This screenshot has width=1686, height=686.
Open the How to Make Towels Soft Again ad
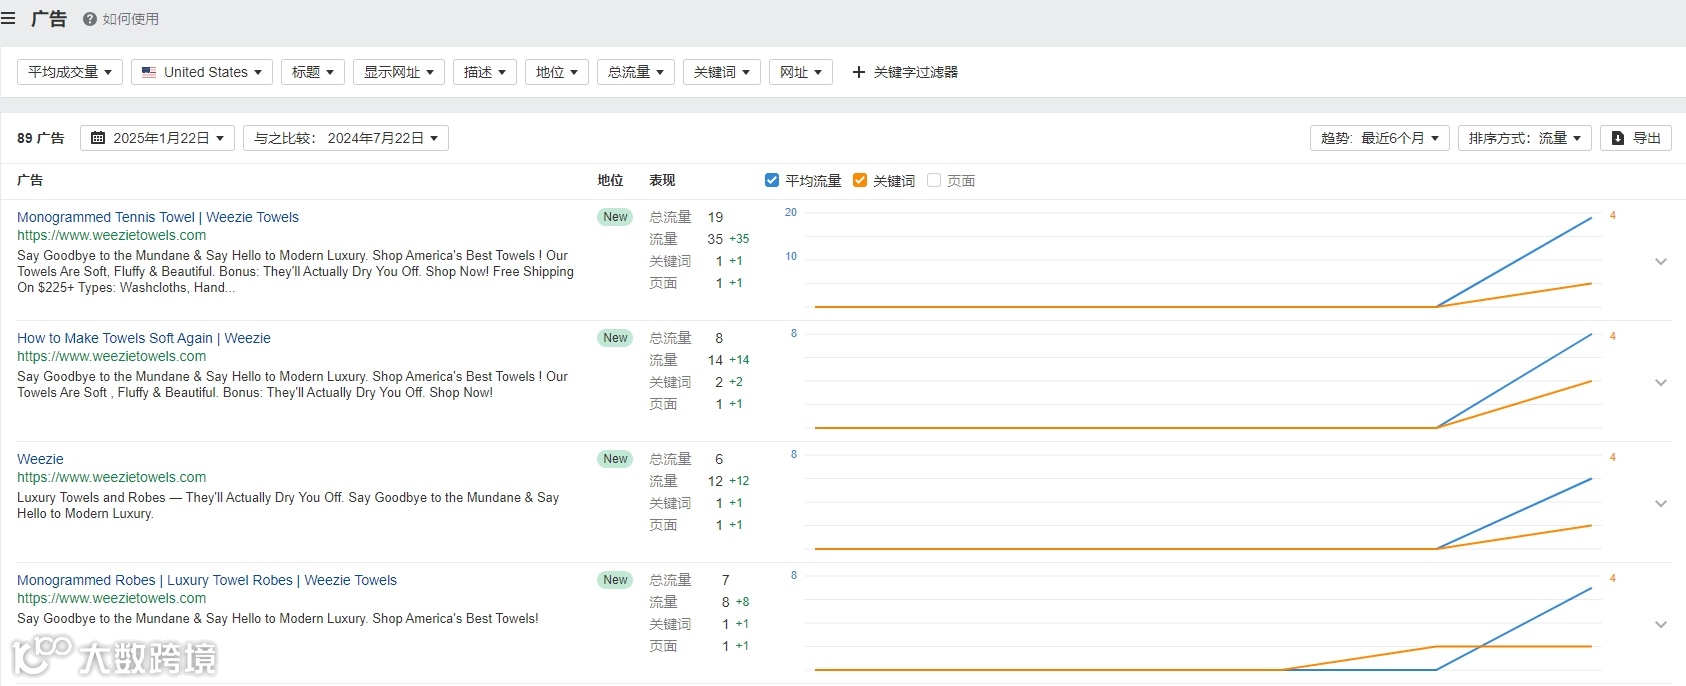coord(144,338)
